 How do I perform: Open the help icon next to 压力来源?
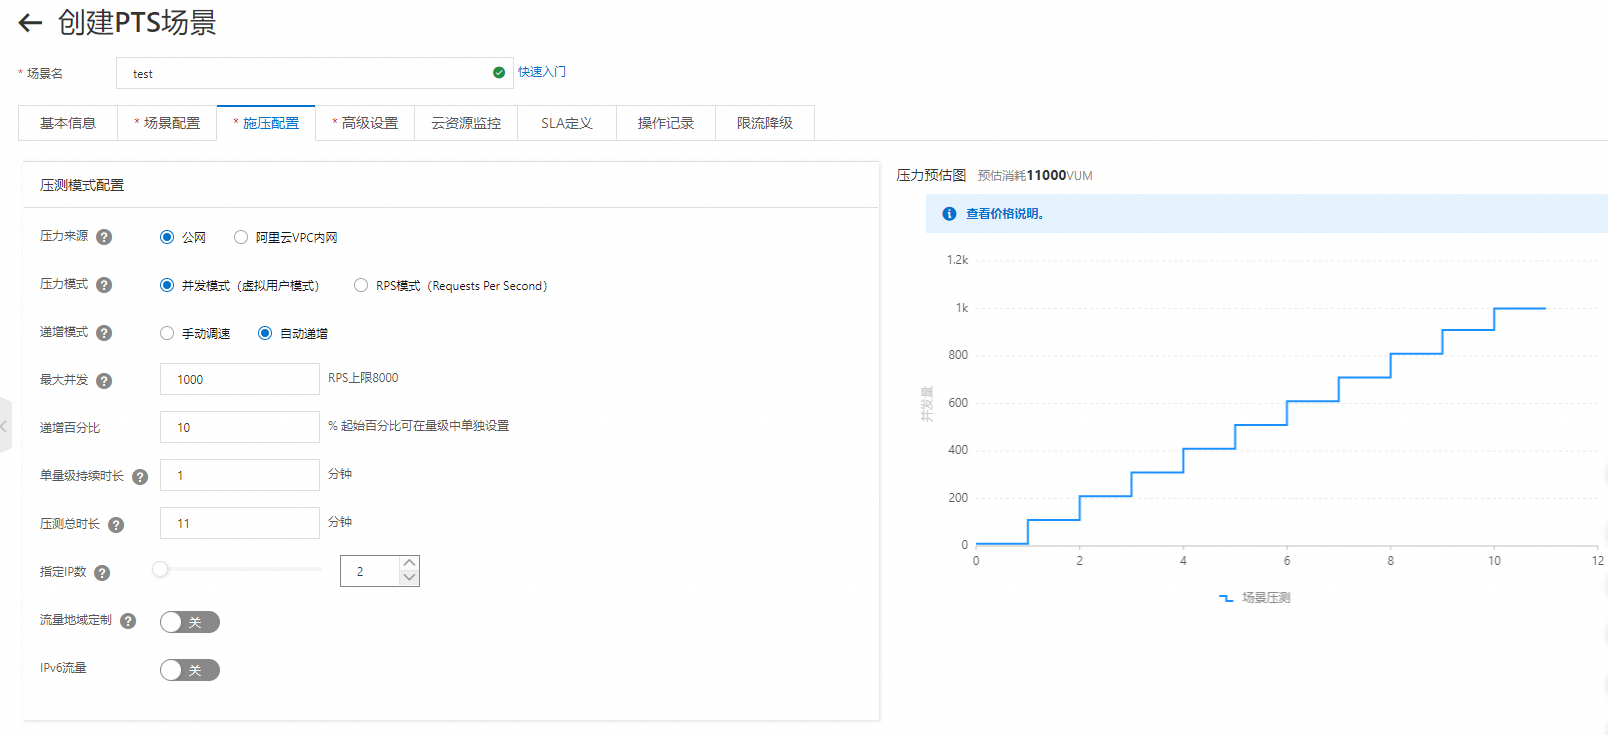click(104, 237)
